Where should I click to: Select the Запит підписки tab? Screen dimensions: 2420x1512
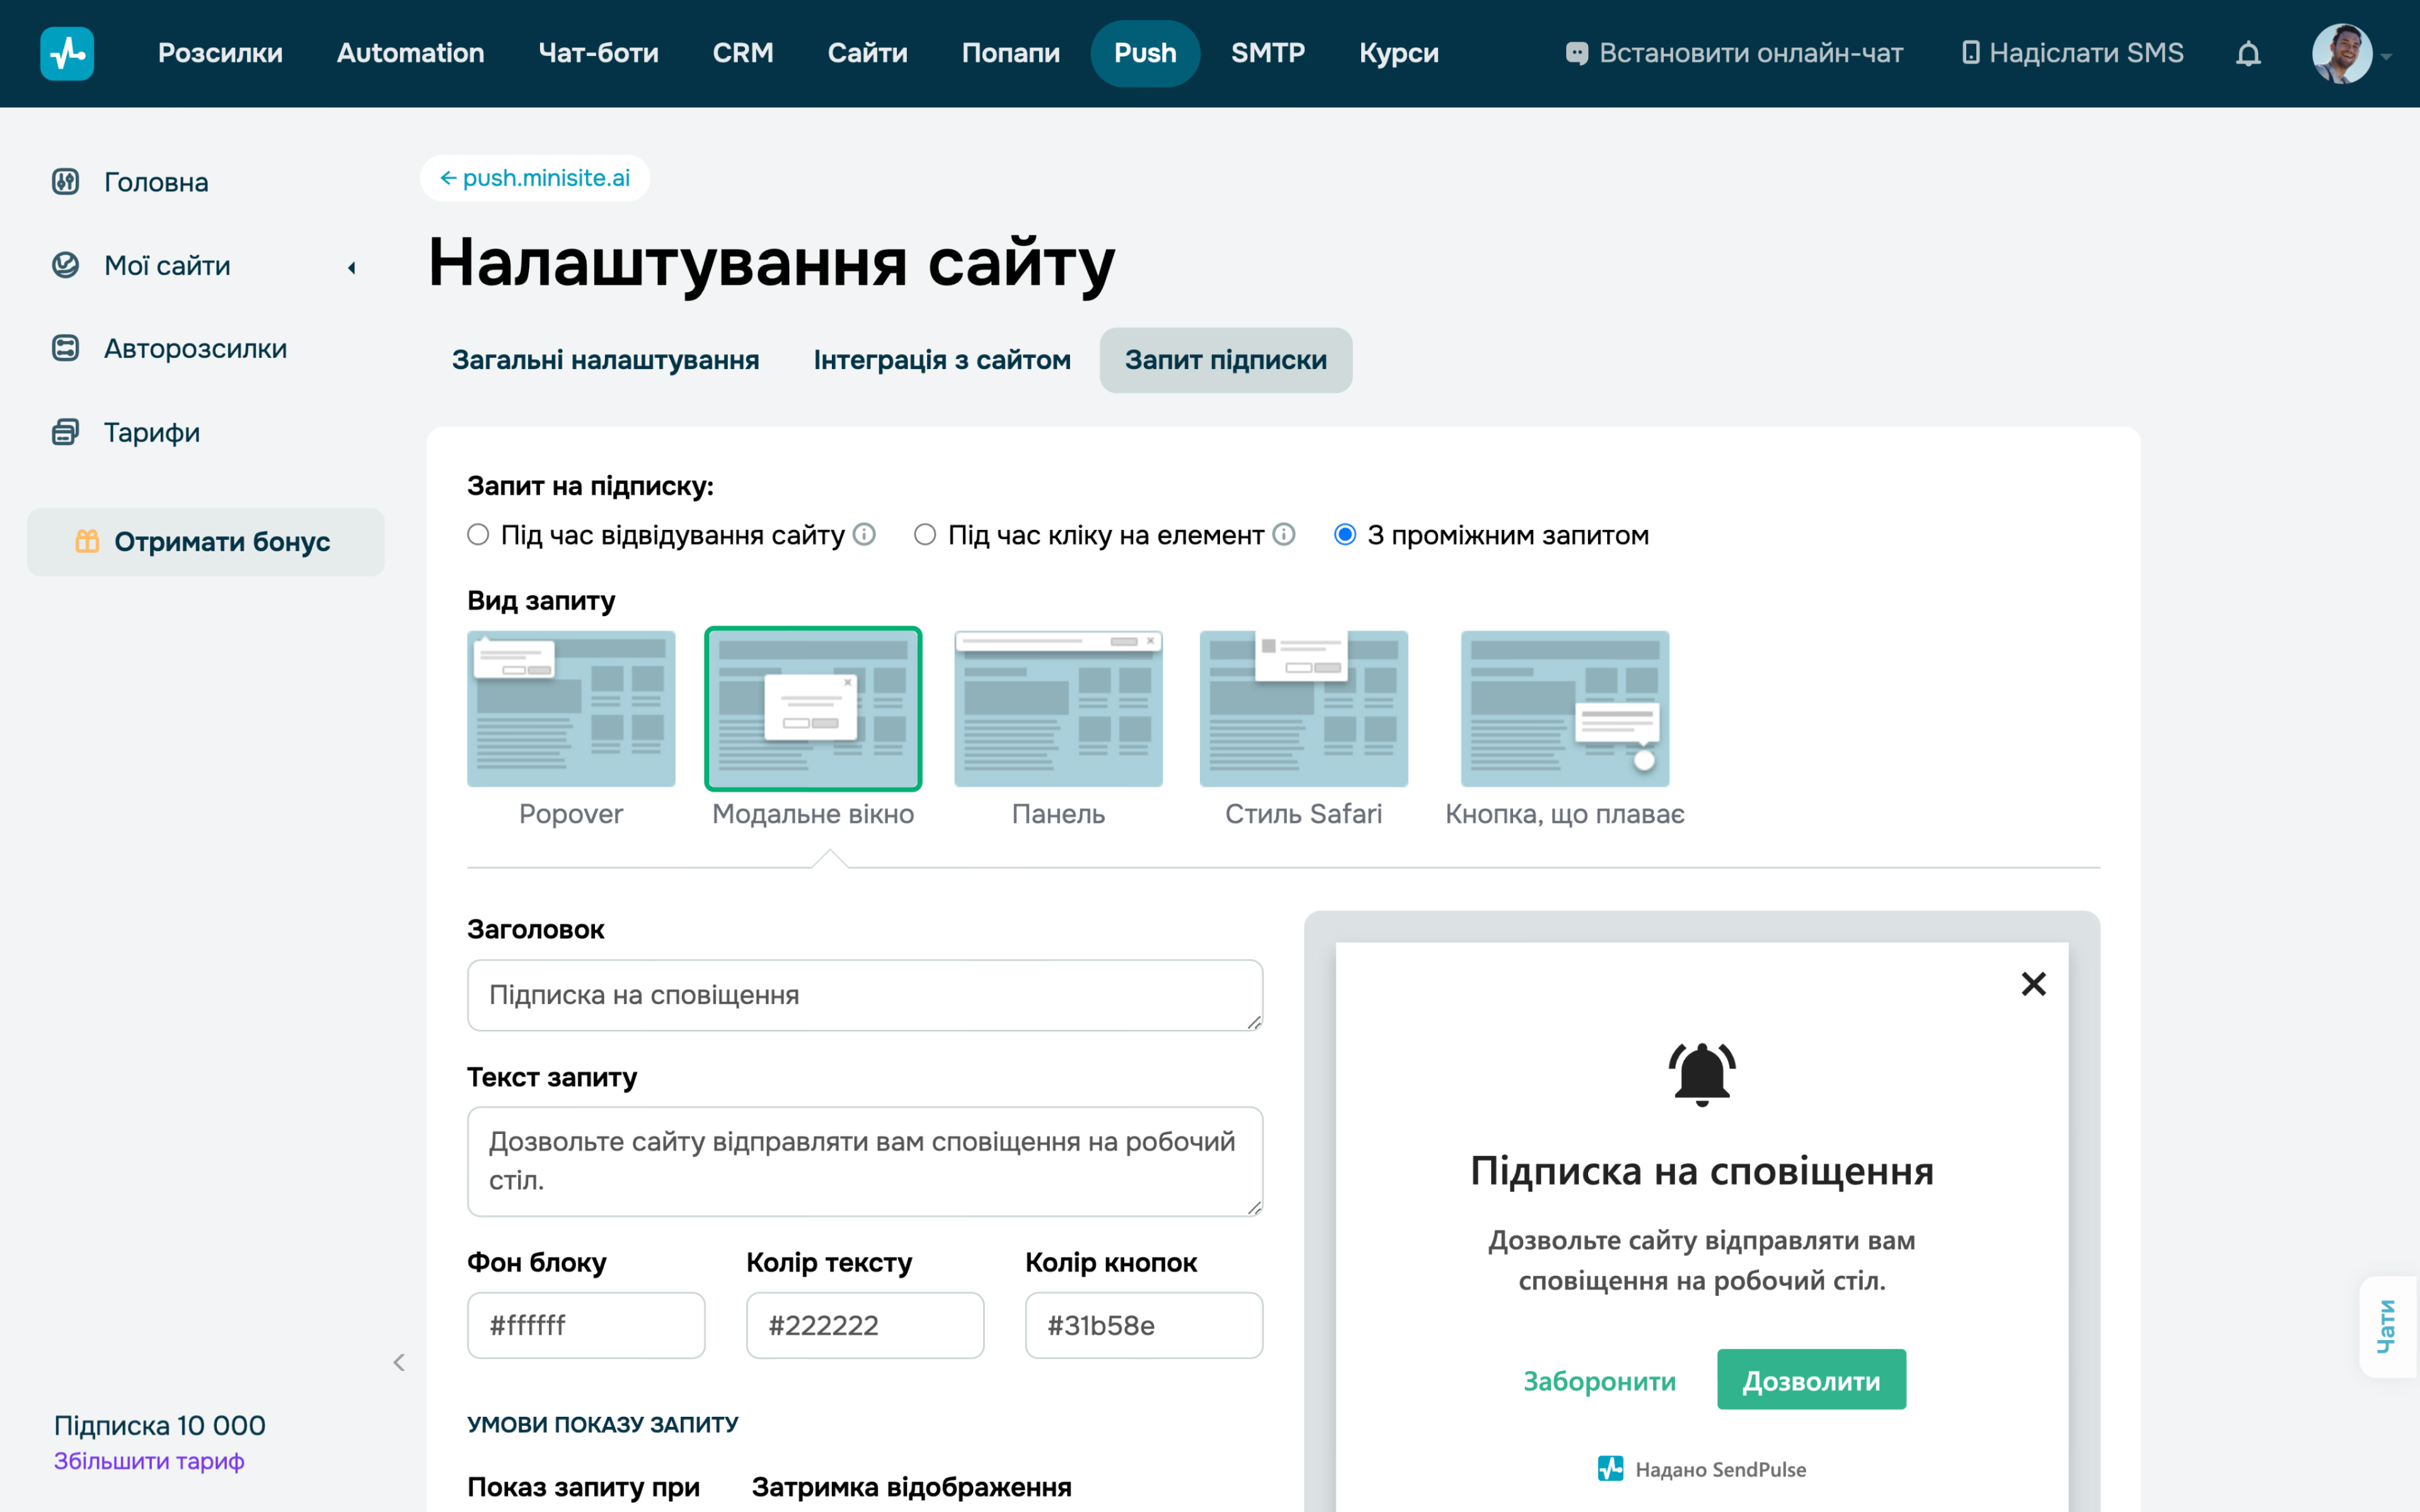click(x=1226, y=360)
